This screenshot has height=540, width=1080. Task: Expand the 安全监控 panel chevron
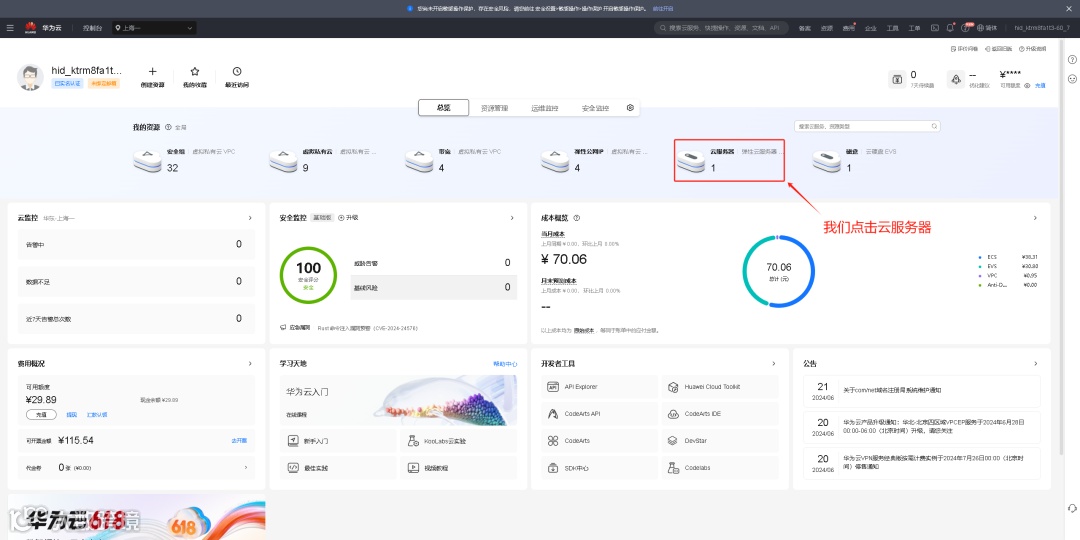click(x=512, y=218)
